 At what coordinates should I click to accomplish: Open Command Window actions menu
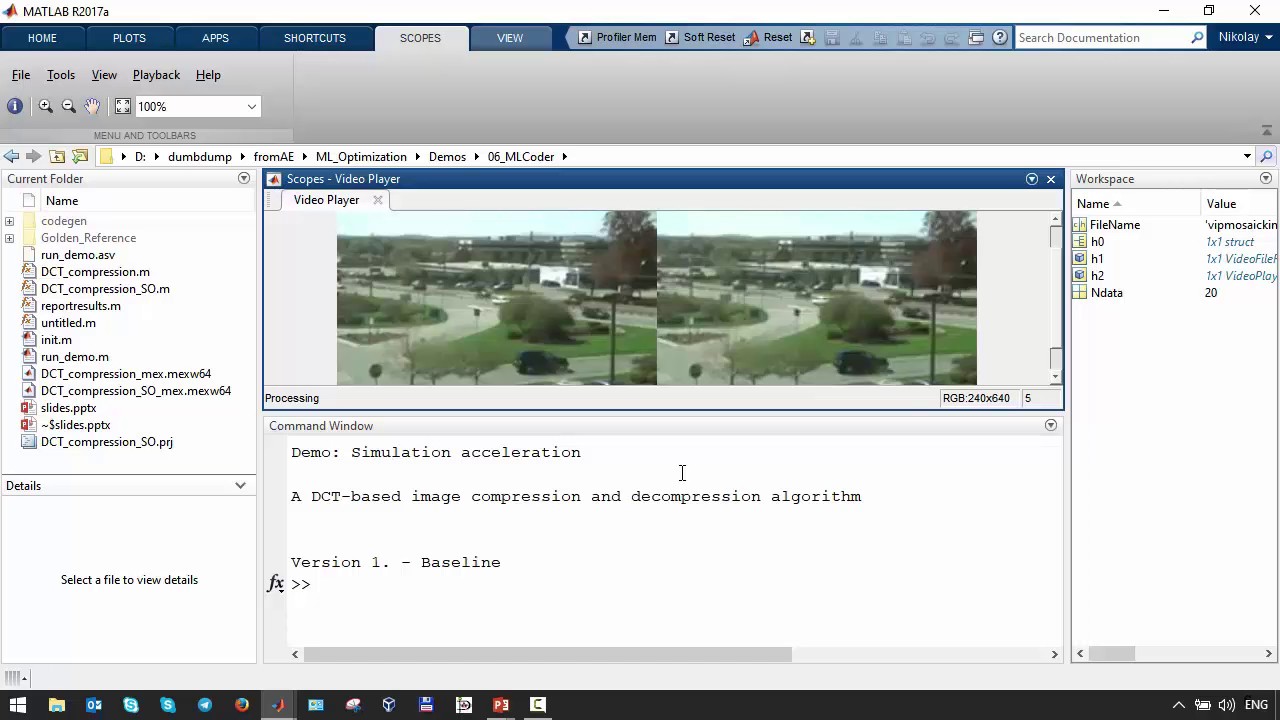(1050, 425)
